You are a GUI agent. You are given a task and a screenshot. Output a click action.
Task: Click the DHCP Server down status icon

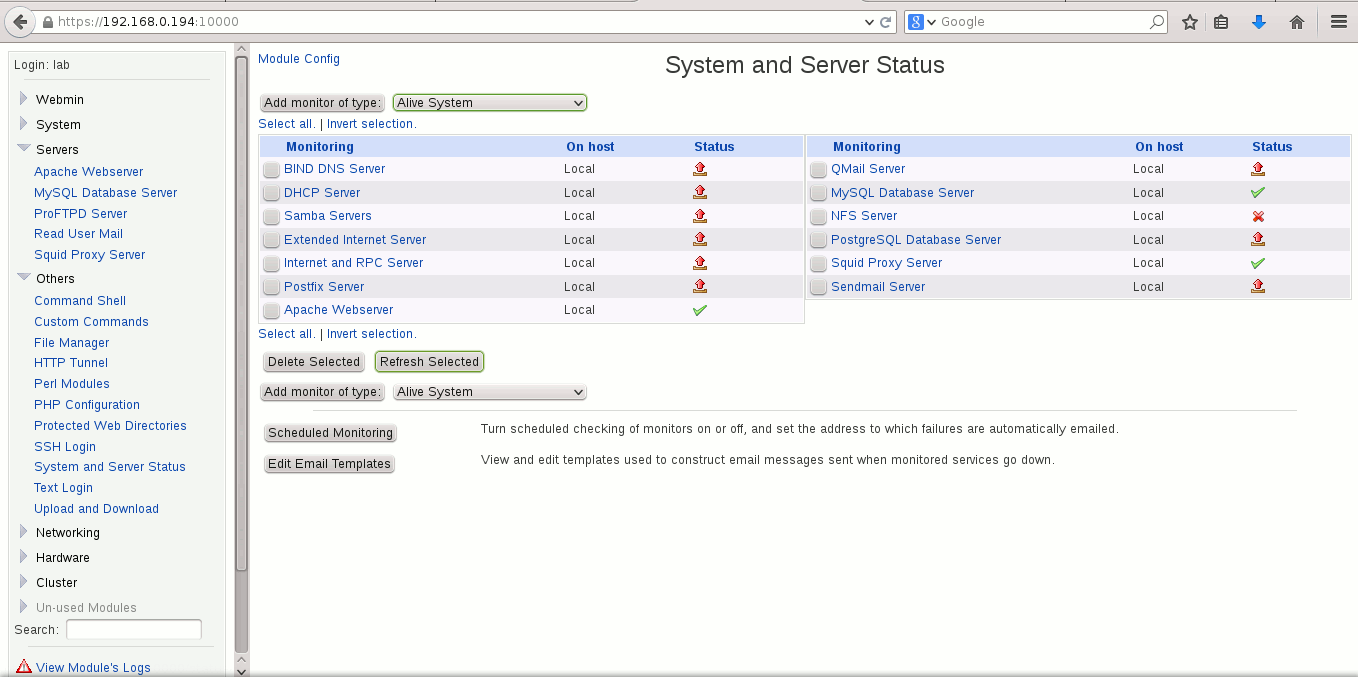tap(700, 192)
